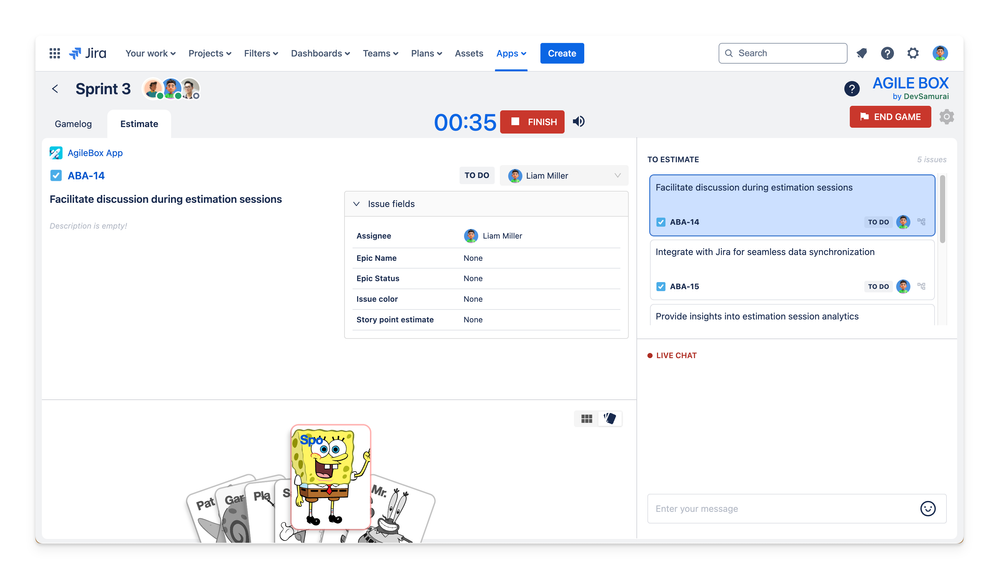
Task: Click the 00:35 timer display
Action: (x=465, y=122)
